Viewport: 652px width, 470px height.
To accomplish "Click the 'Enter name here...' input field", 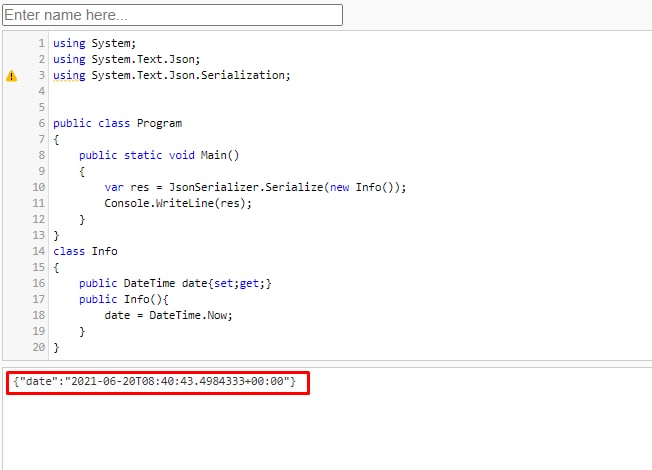I will pos(173,15).
